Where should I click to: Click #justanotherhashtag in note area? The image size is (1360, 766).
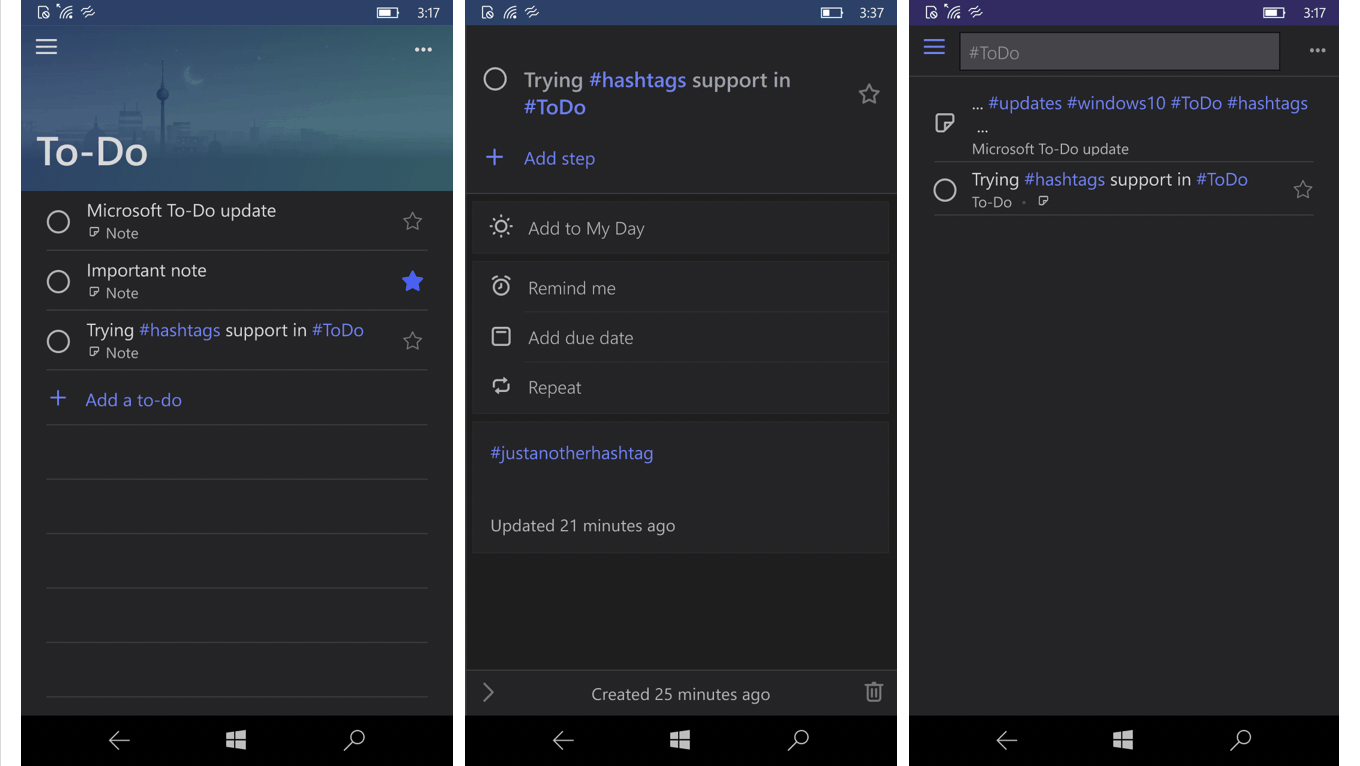(571, 453)
